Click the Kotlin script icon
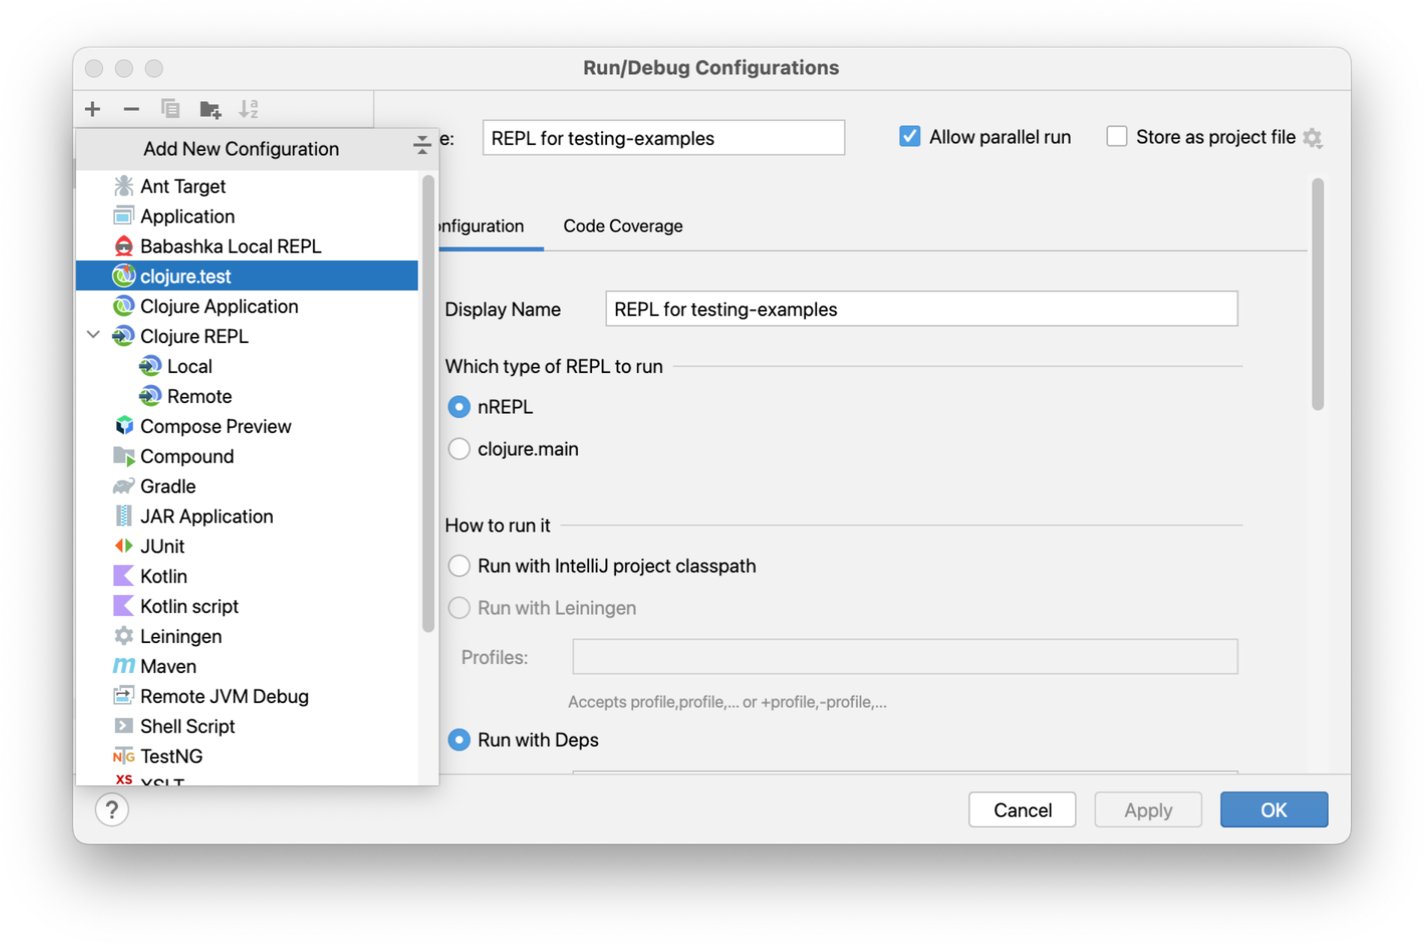This screenshot has height=945, width=1423. point(123,606)
